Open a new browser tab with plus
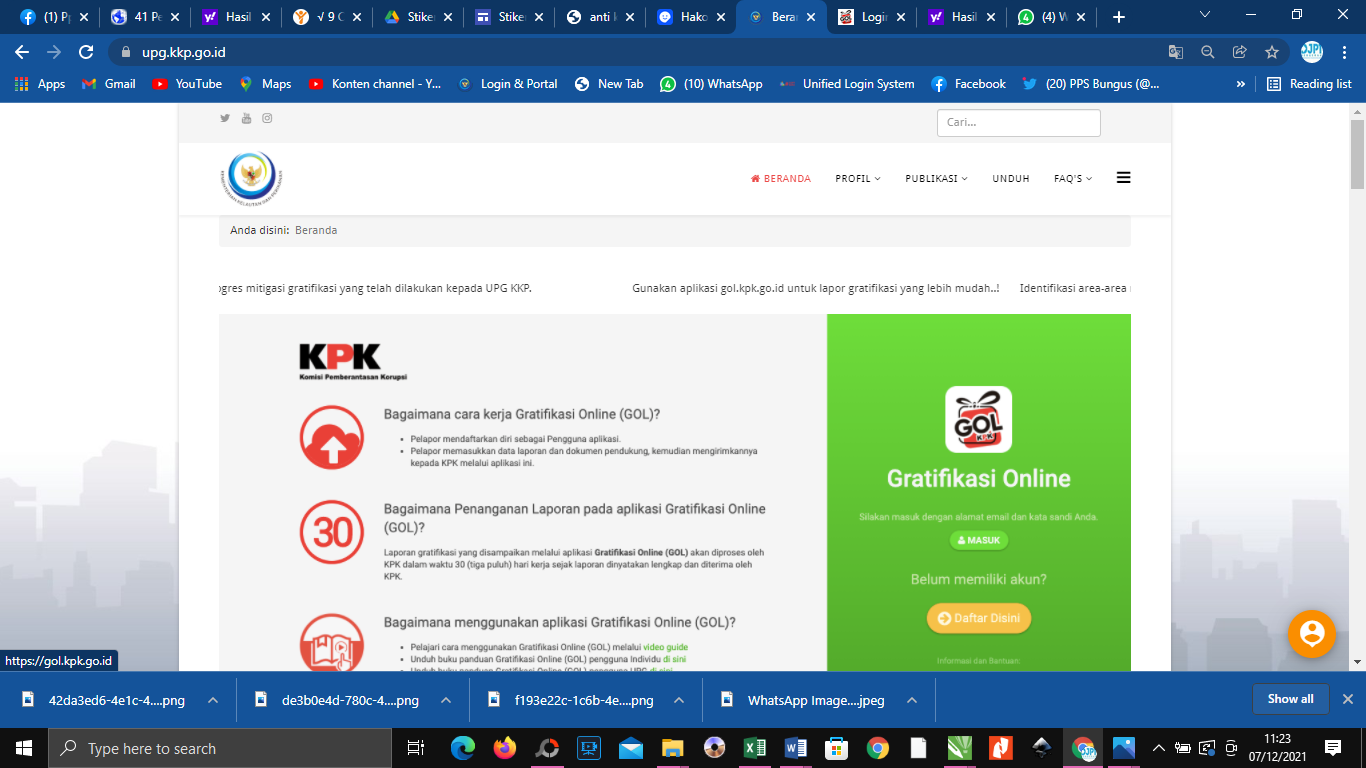1366x768 pixels. 1119,17
